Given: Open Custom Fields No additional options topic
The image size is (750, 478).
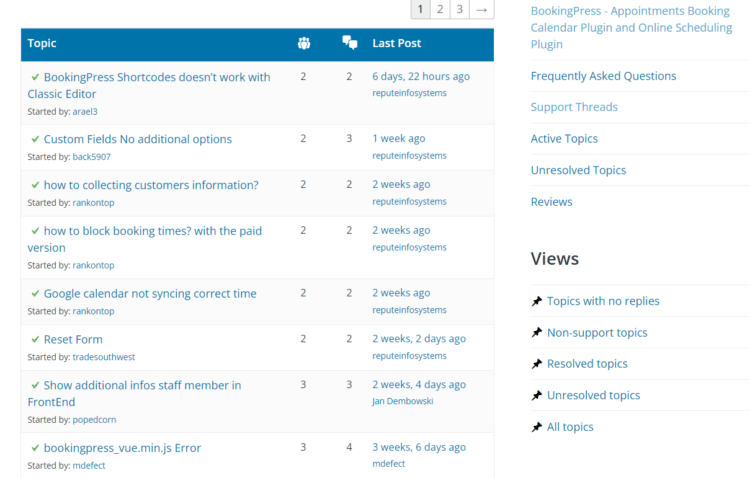Looking at the screenshot, I should [x=138, y=139].
